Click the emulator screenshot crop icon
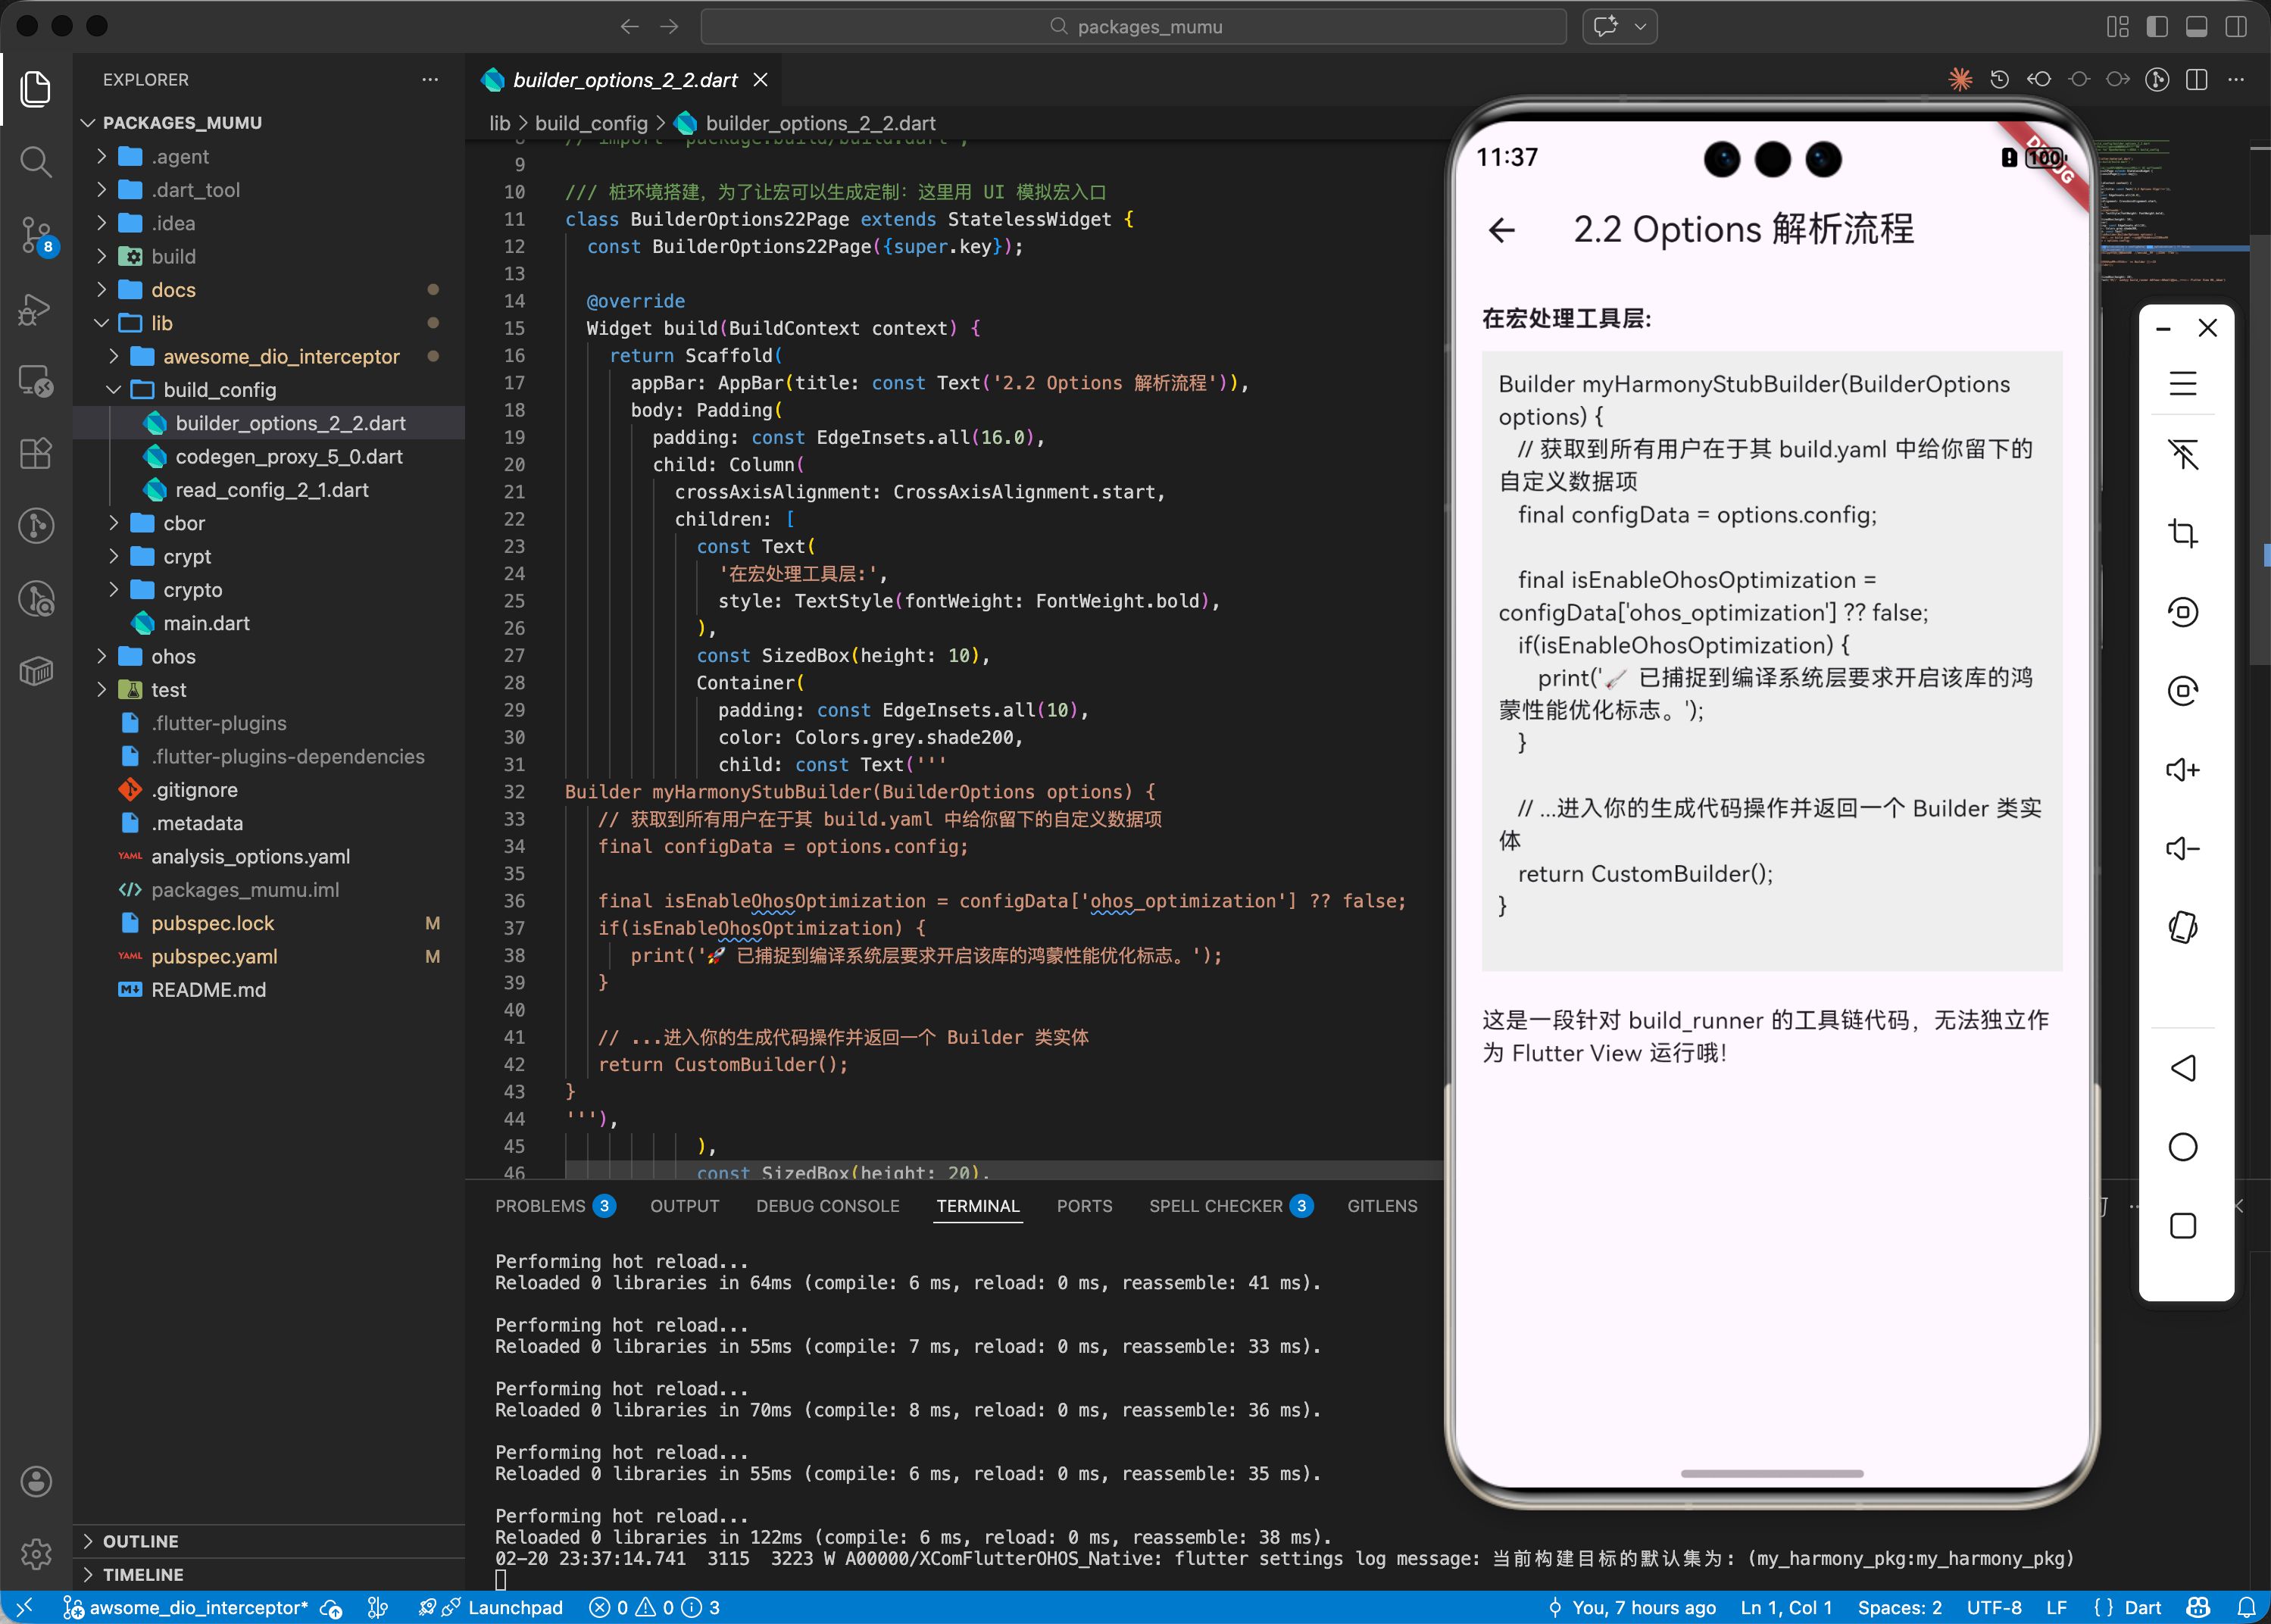 [2182, 533]
